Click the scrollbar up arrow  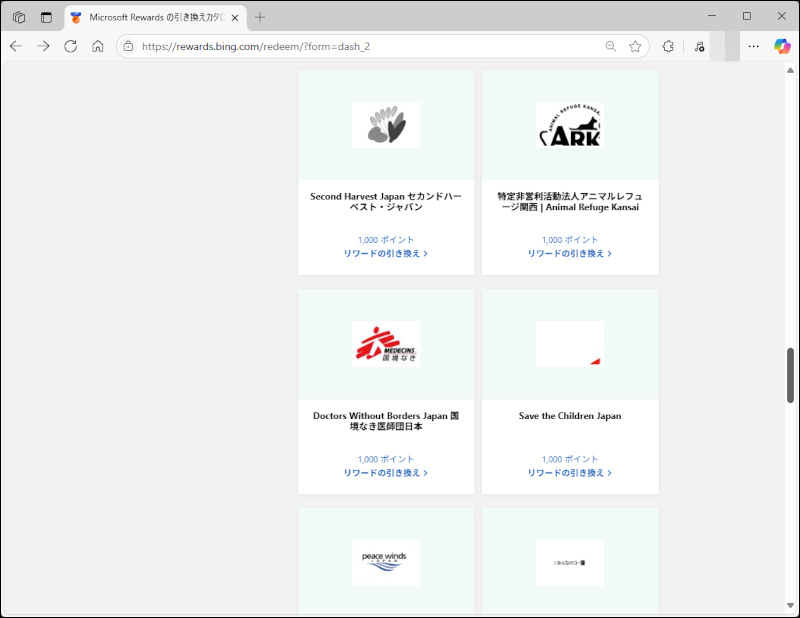click(x=790, y=70)
